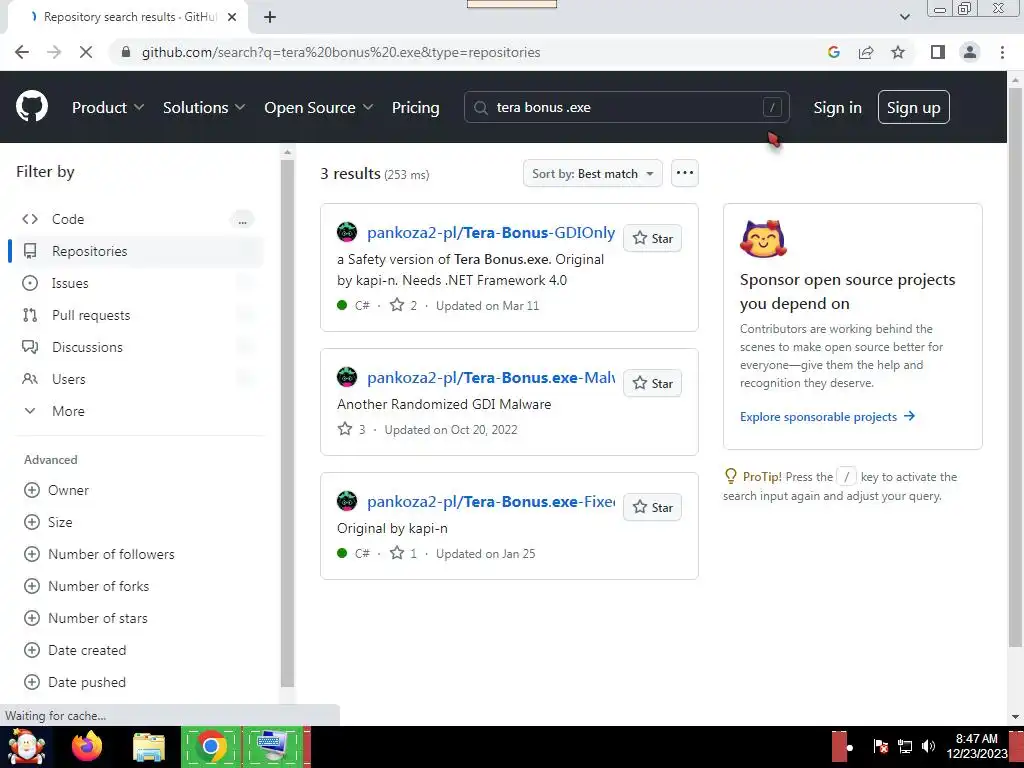Open the Chrome profile avatar

coord(970,52)
